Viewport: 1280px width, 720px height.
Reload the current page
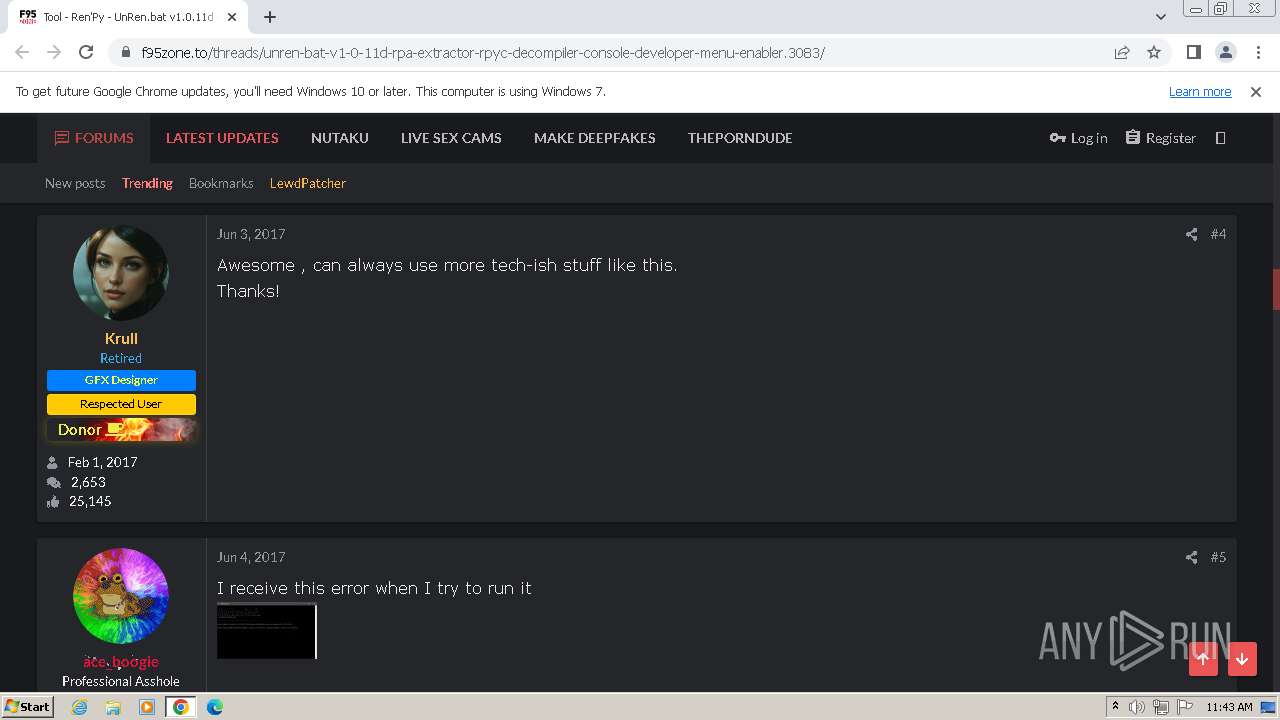[86, 52]
